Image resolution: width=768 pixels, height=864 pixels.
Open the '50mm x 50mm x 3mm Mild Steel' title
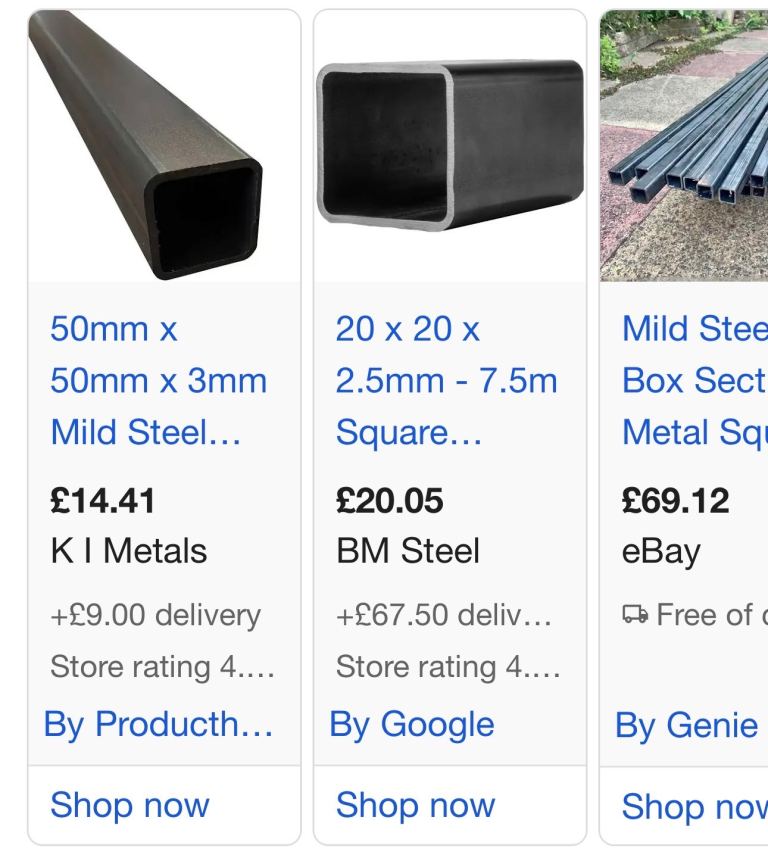tap(159, 381)
